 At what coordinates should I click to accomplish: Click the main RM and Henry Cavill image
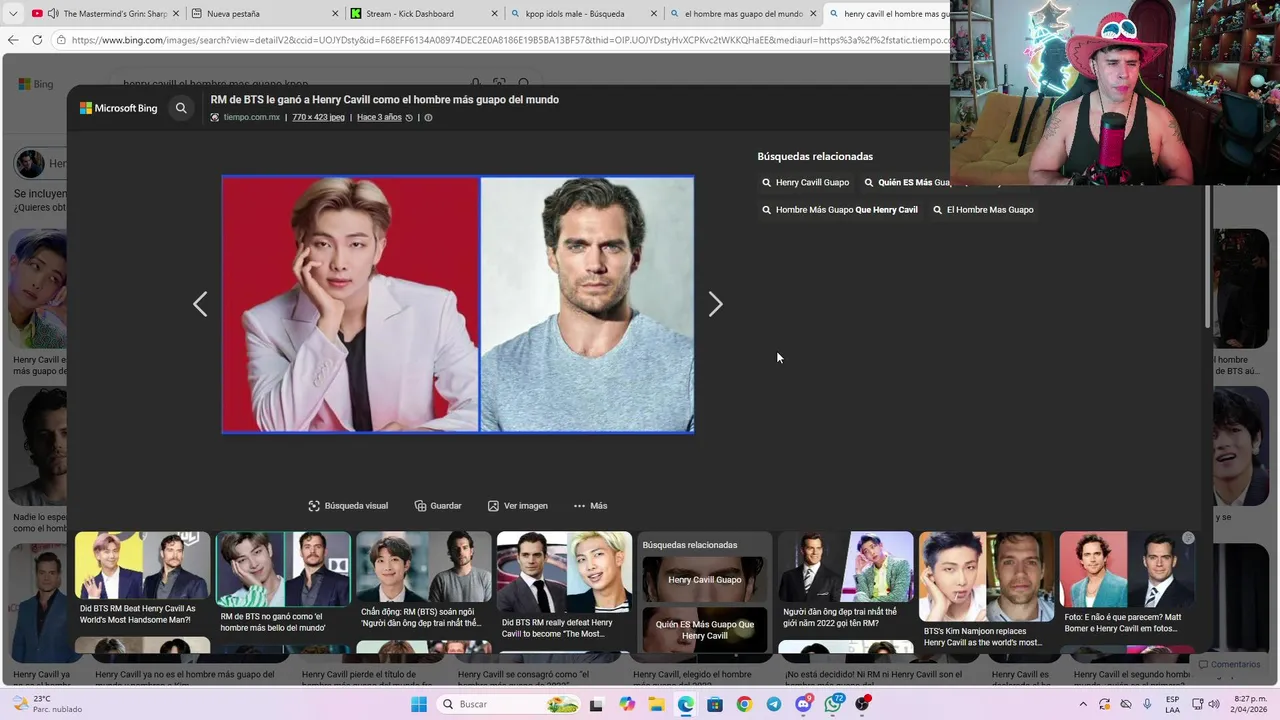[458, 304]
